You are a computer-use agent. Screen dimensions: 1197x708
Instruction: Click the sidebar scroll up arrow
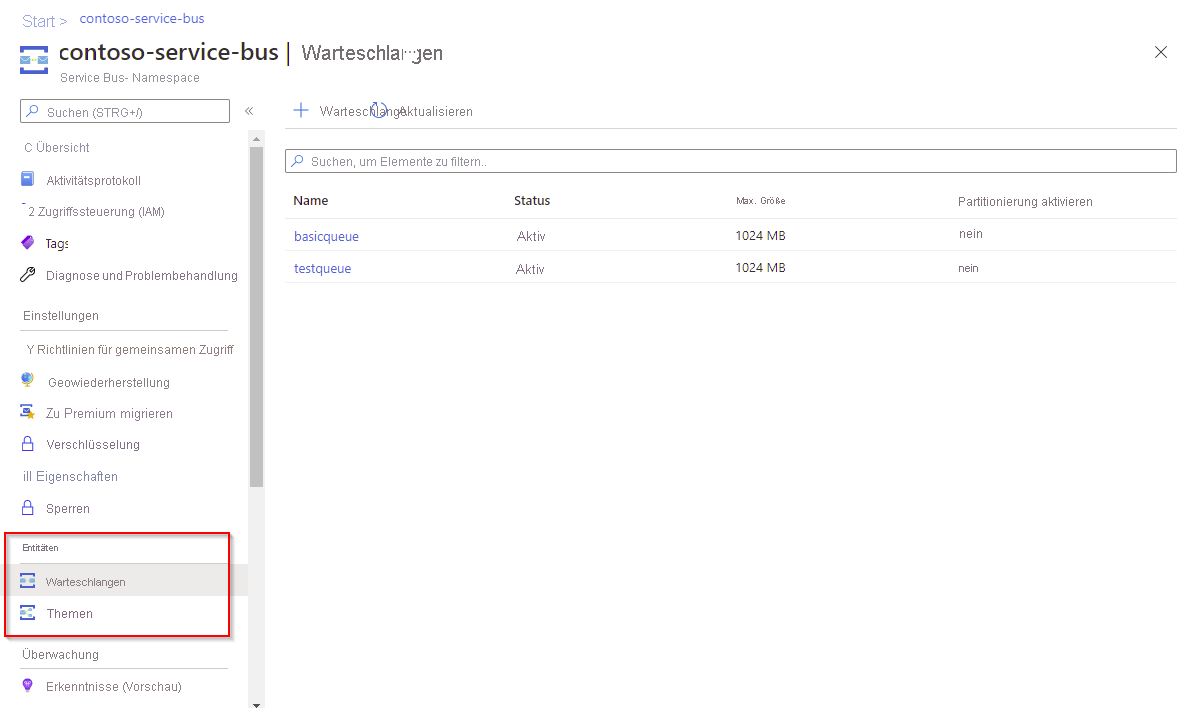point(256,139)
